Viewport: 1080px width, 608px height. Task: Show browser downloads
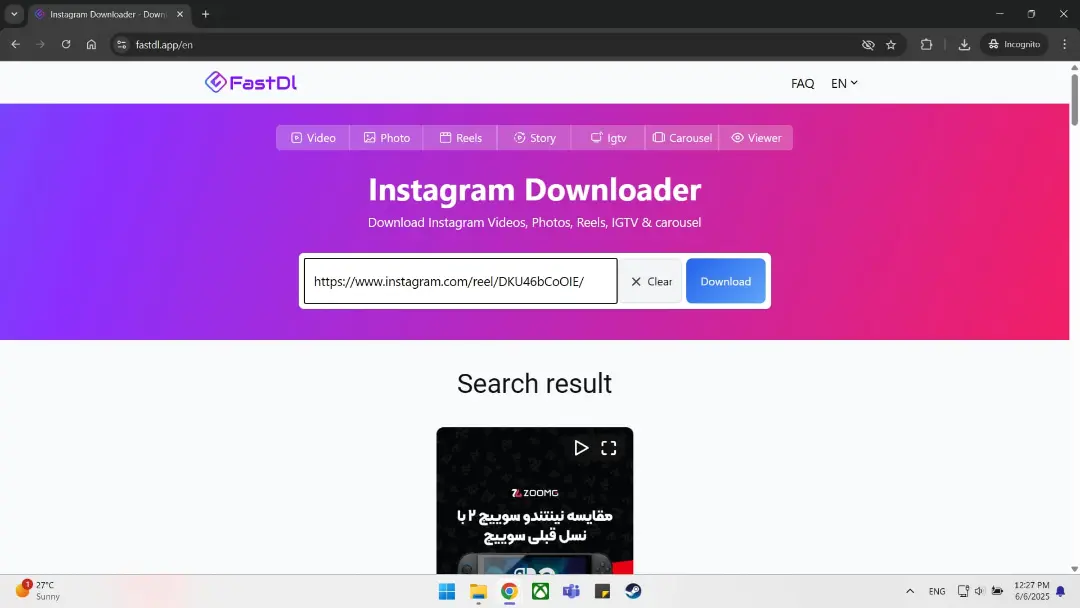pos(964,44)
